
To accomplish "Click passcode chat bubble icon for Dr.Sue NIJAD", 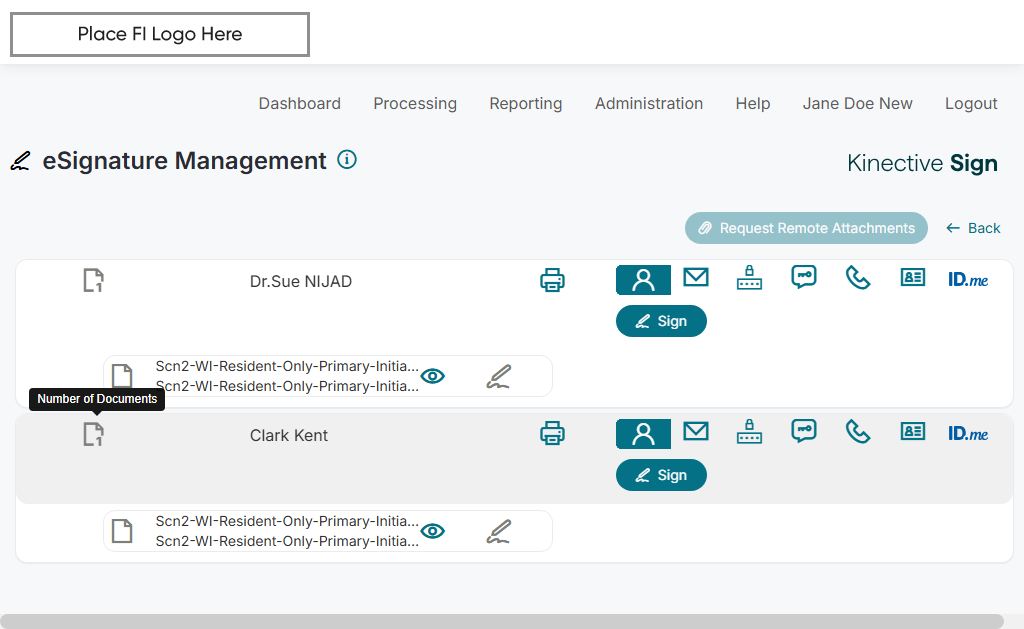I will point(804,278).
